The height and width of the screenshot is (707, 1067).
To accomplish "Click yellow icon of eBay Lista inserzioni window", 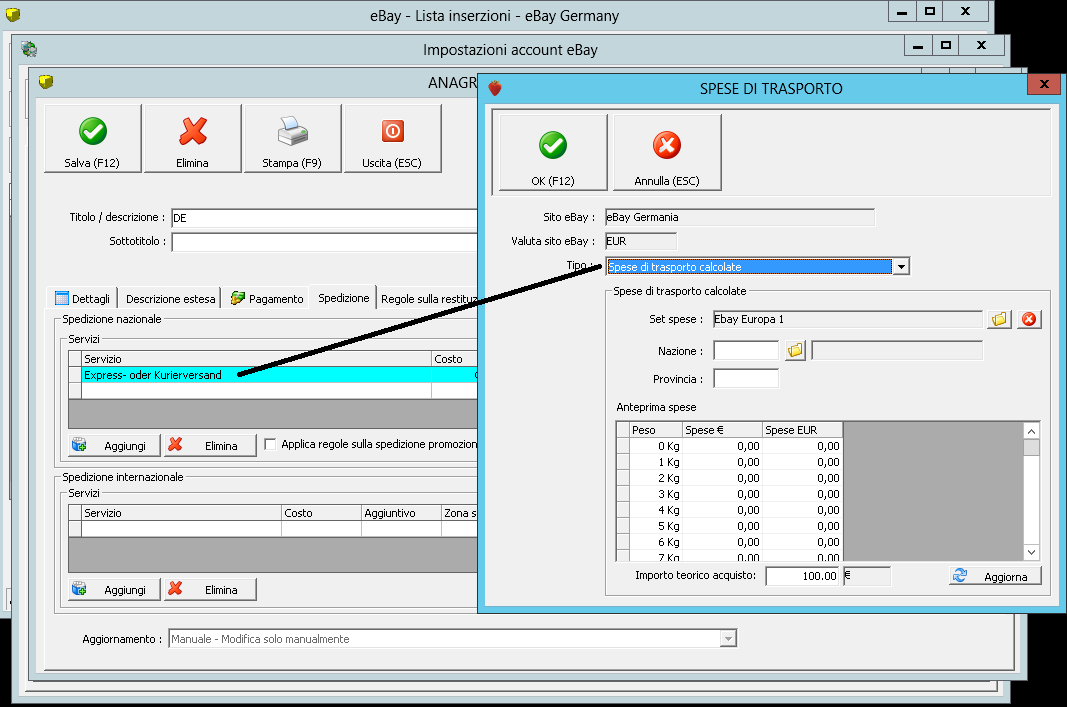I will 12,14.
